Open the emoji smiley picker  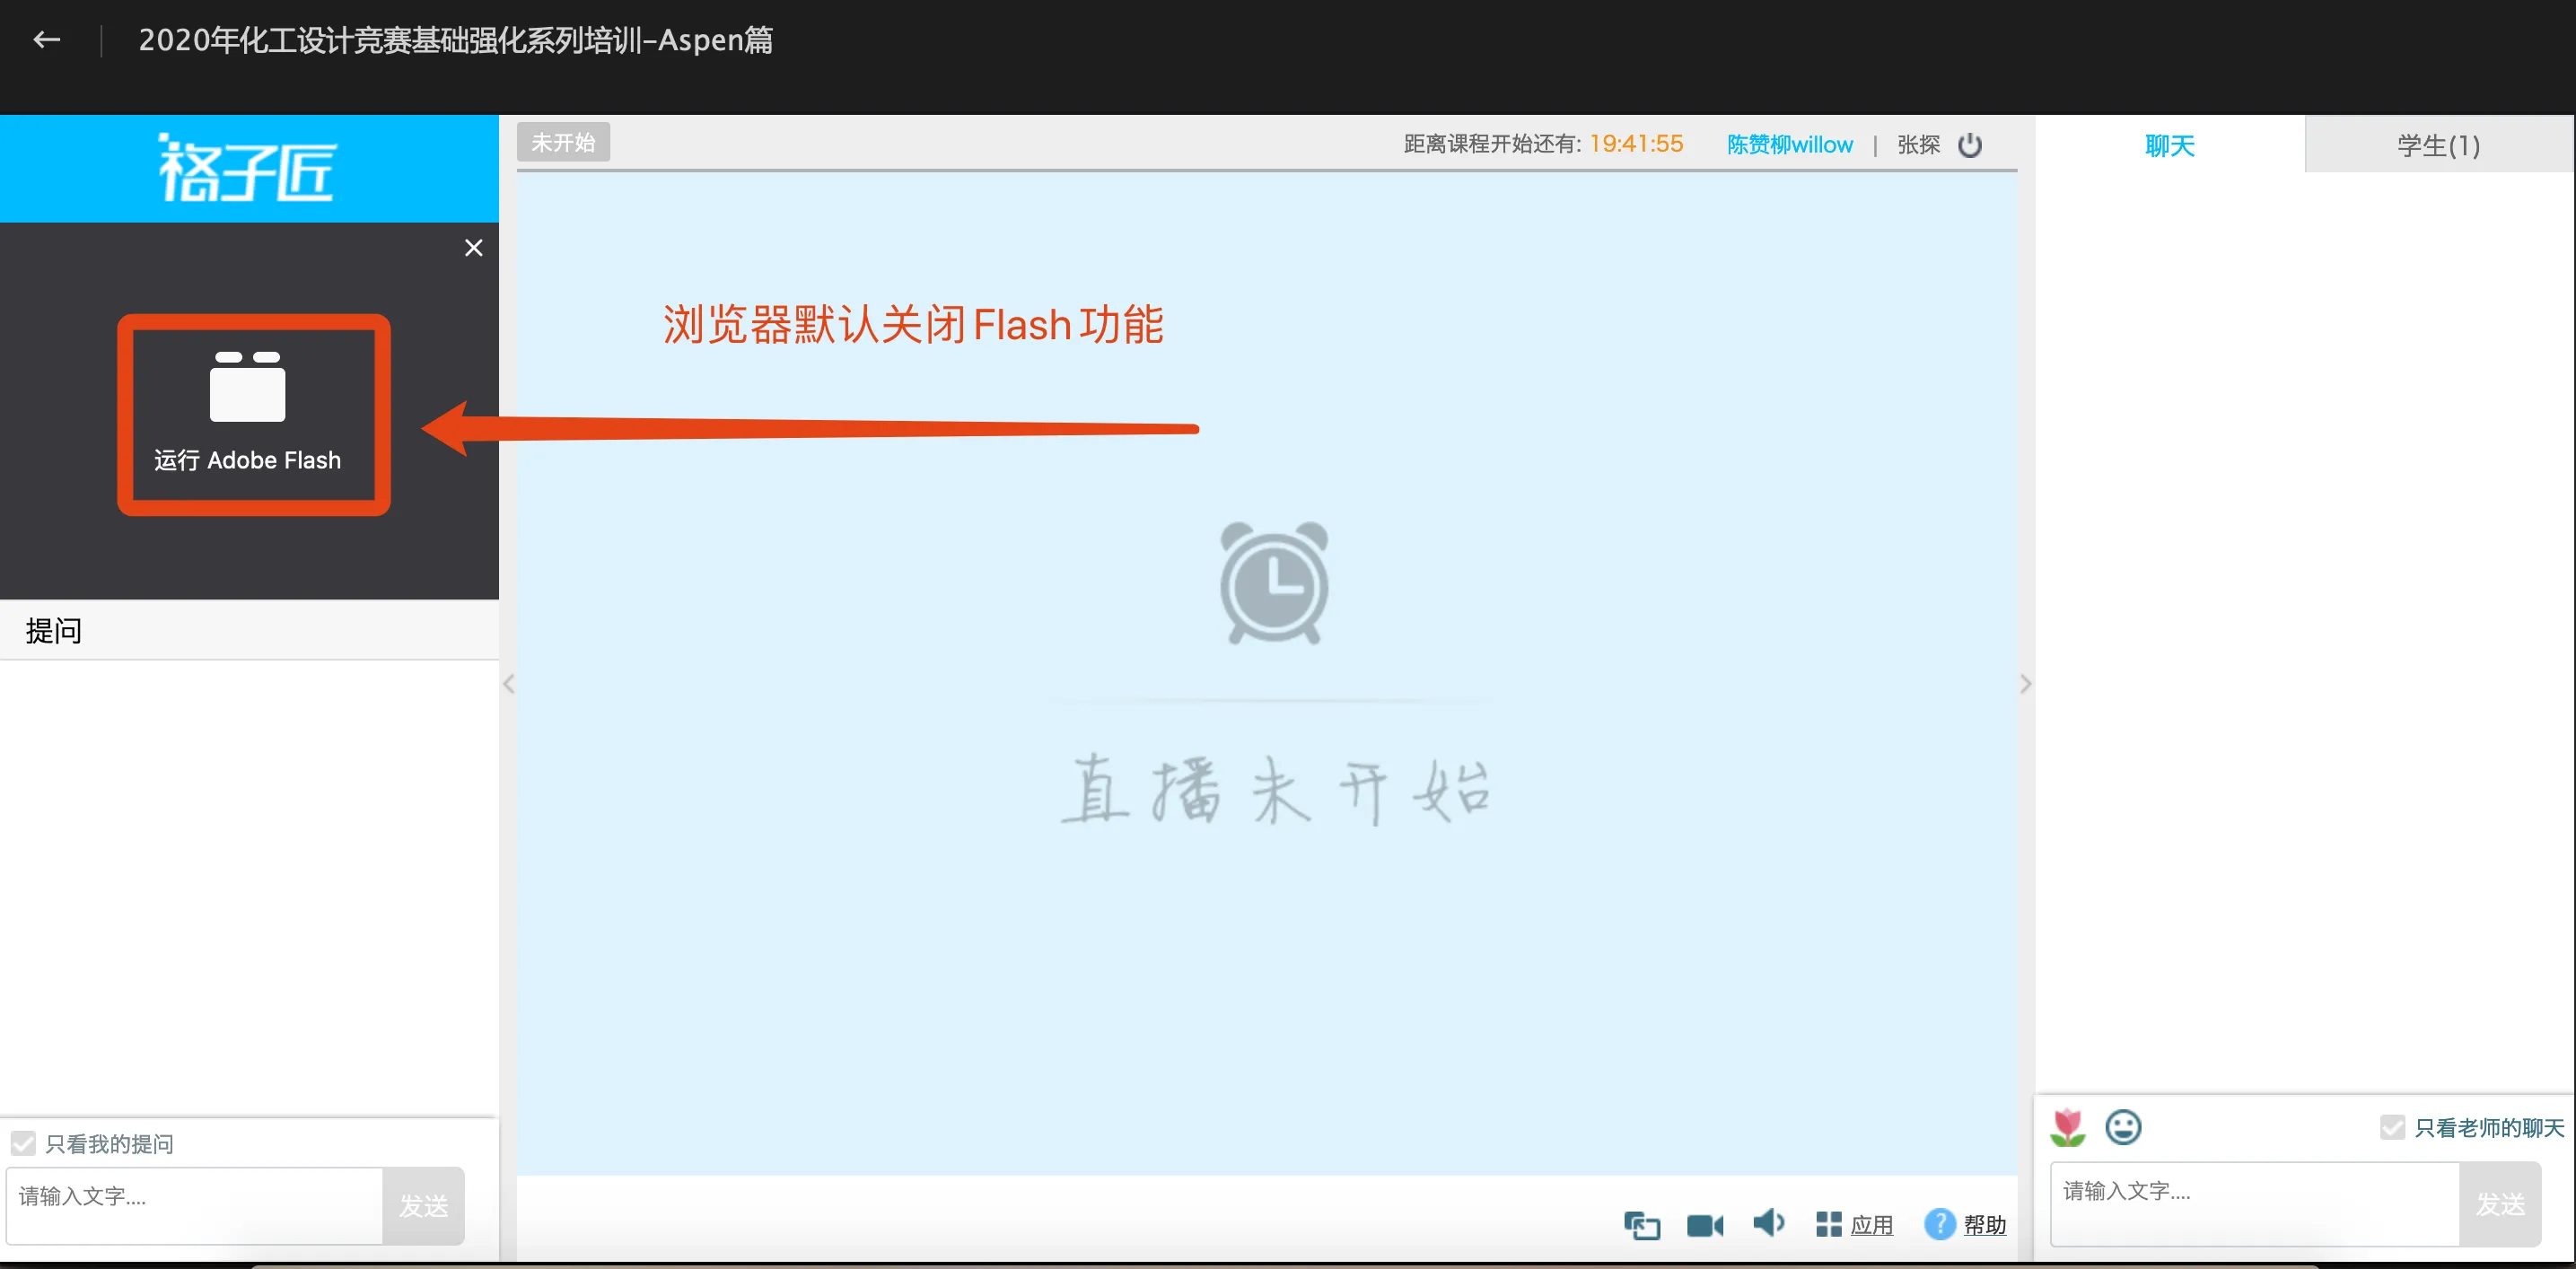[x=2123, y=1127]
